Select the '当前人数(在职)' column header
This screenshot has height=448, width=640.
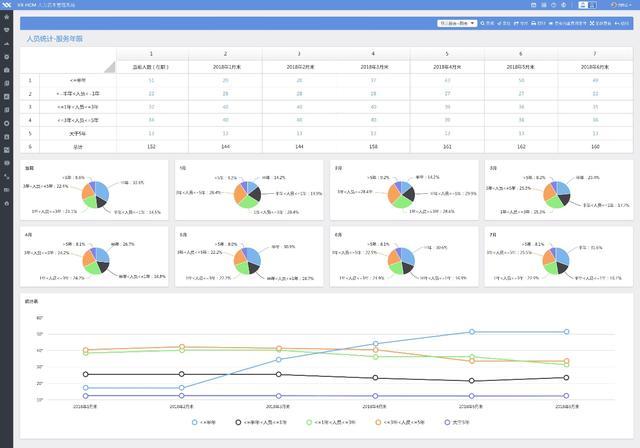click(x=151, y=67)
